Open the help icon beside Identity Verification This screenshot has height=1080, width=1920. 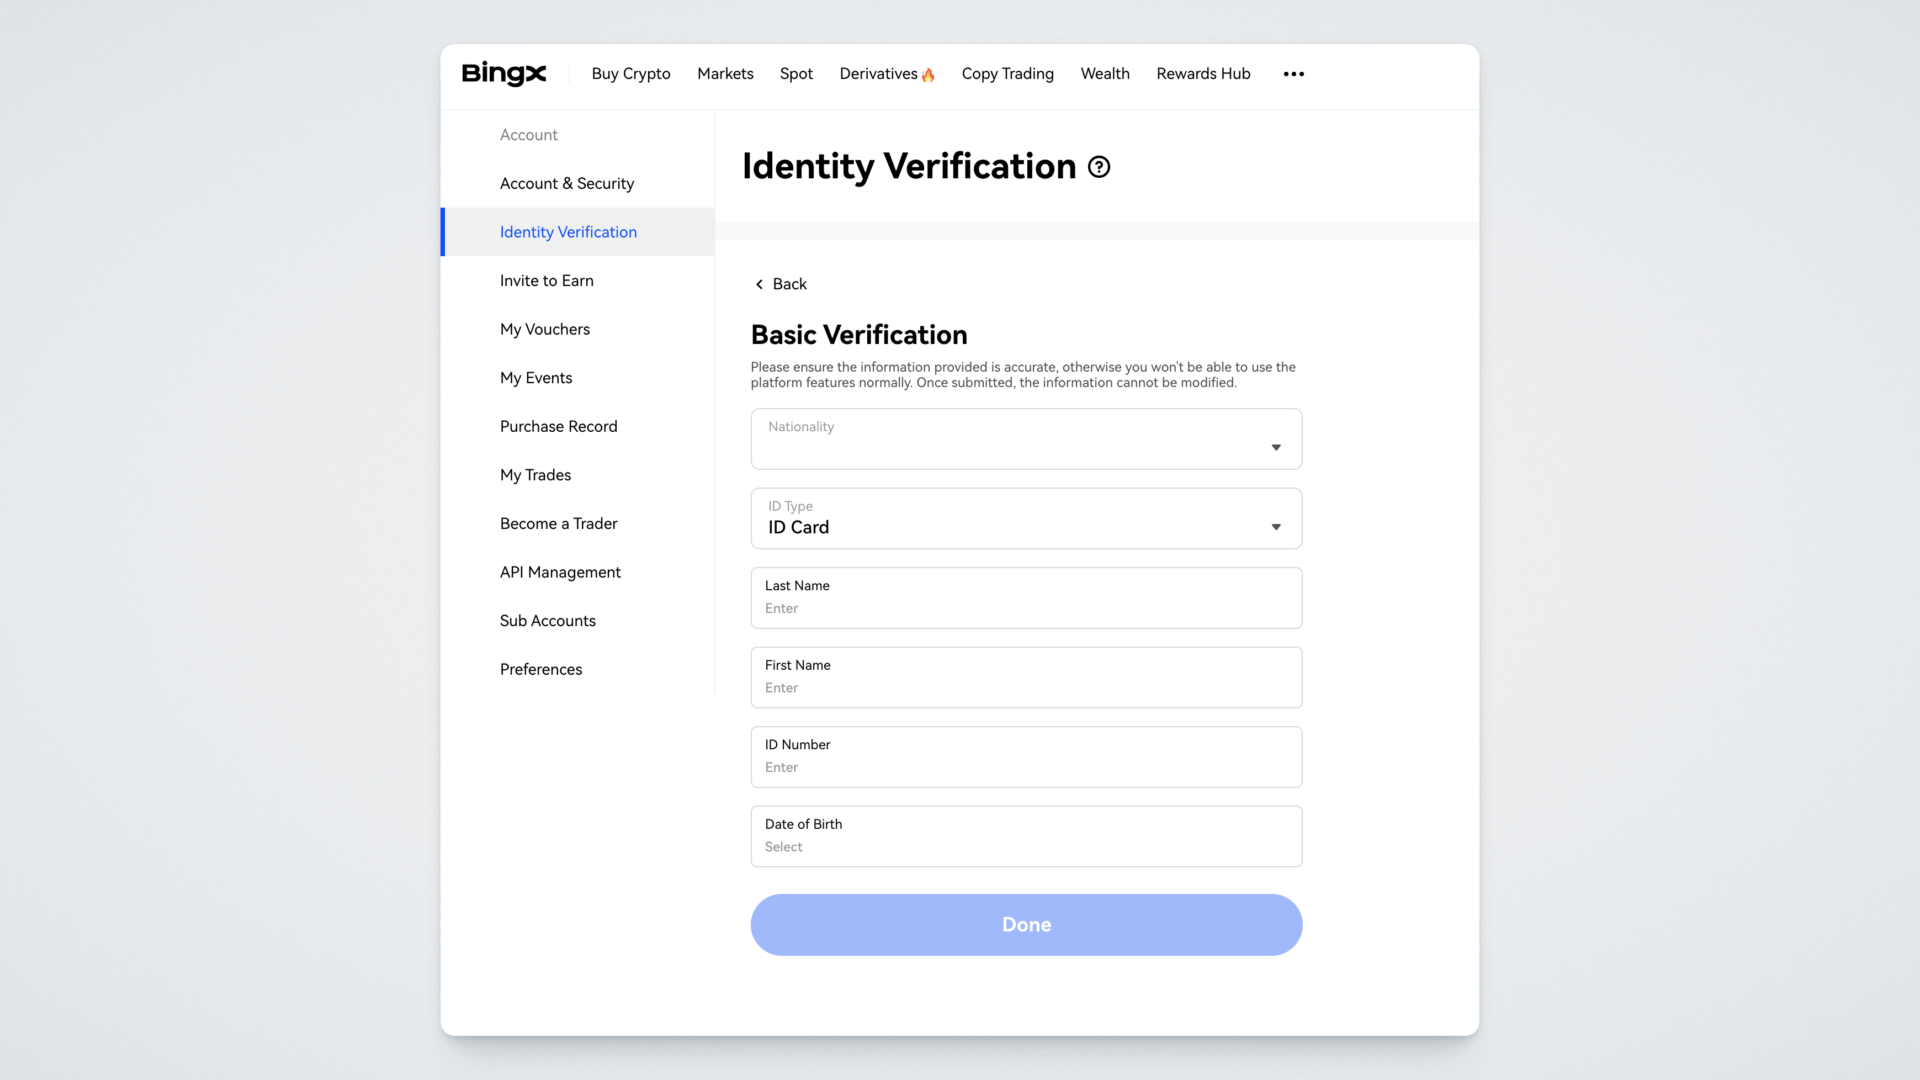tap(1099, 167)
